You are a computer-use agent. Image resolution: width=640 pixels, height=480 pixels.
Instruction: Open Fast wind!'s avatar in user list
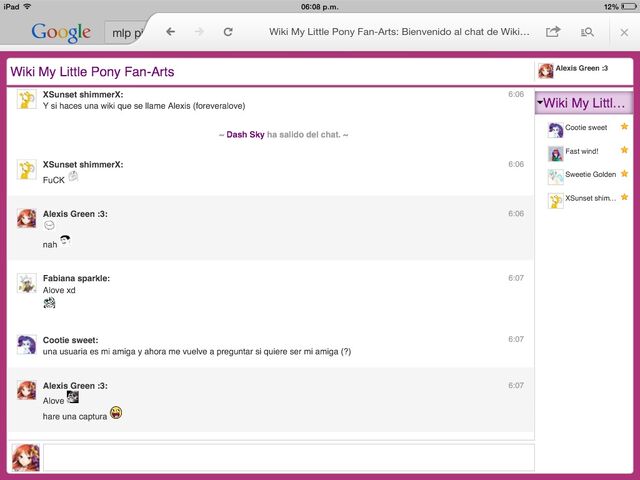[556, 154]
